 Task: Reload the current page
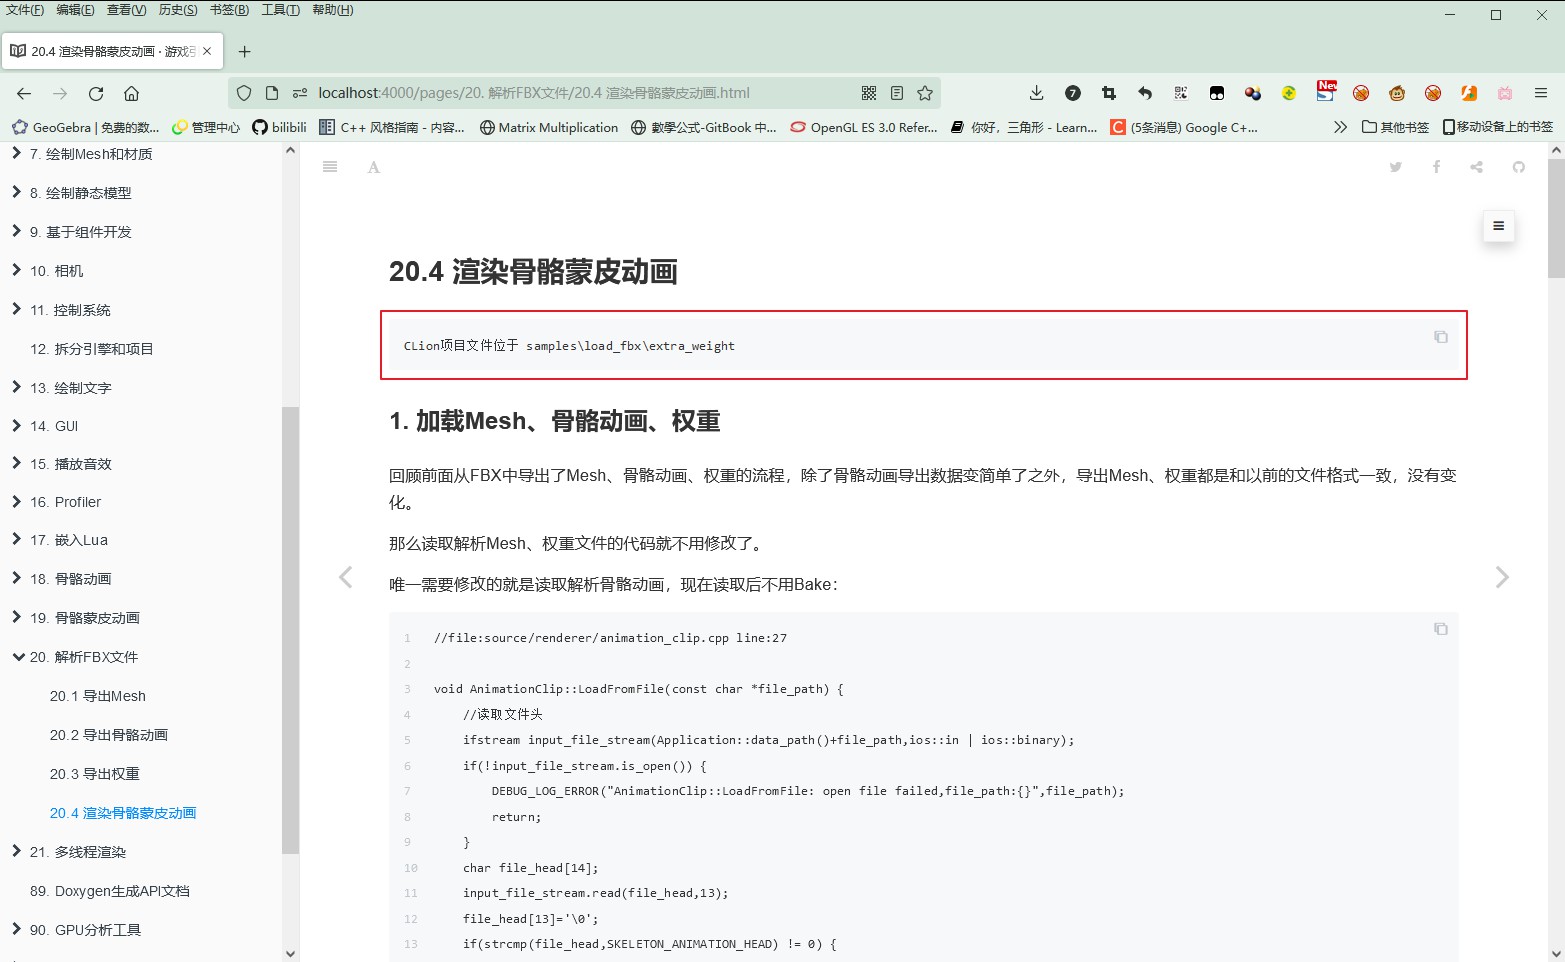coord(96,93)
